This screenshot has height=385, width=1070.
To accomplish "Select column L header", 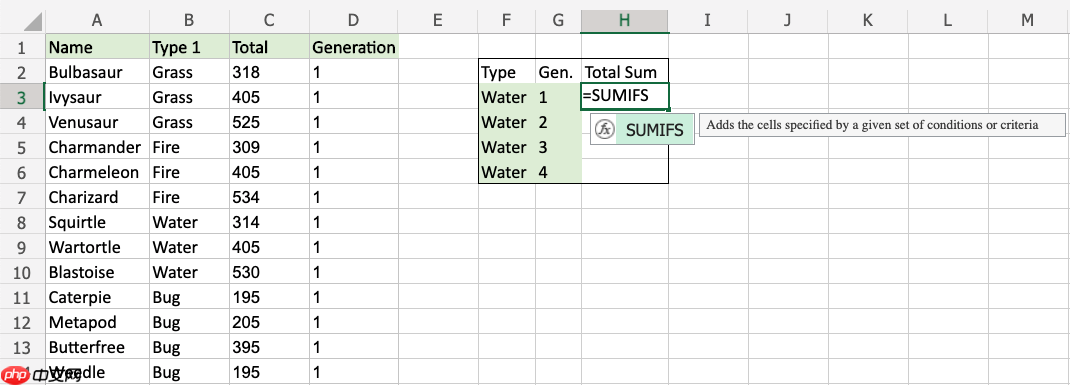I will (x=948, y=20).
